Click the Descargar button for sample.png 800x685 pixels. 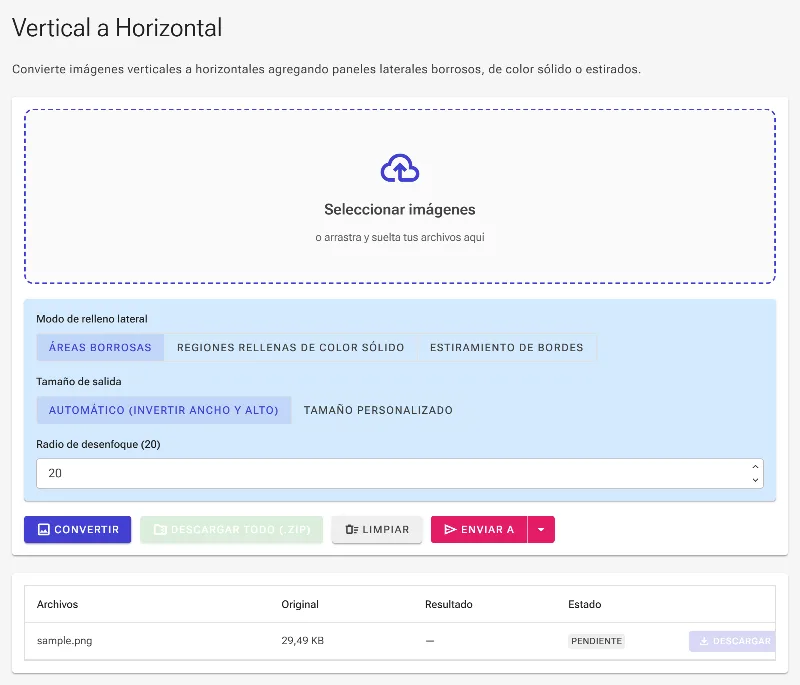[733, 641]
